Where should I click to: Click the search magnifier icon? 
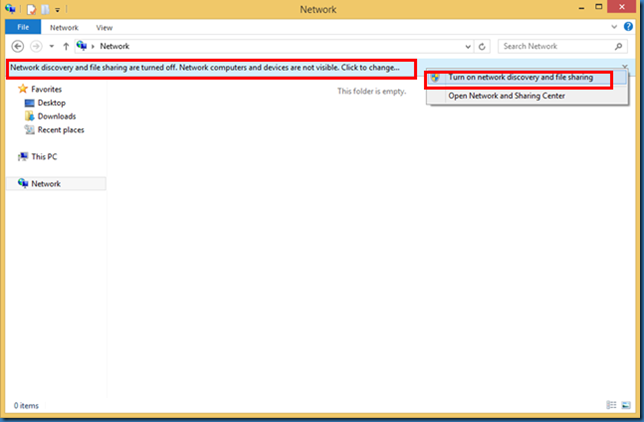[619, 46]
